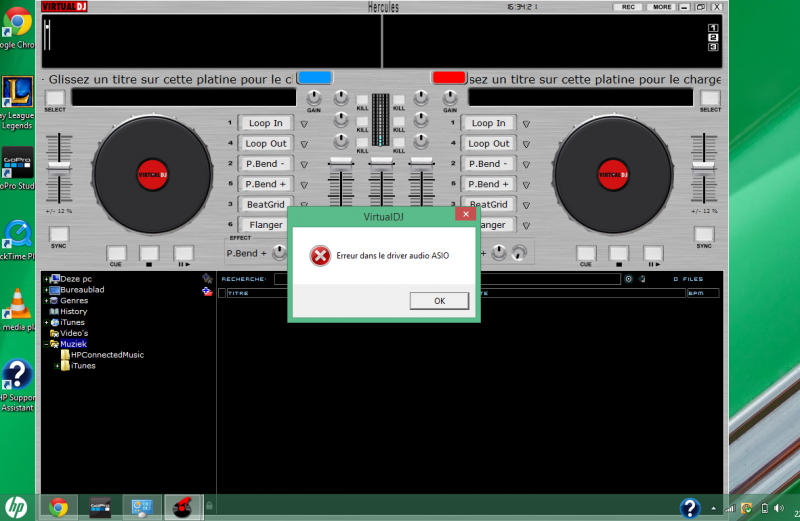The width and height of the screenshot is (800, 521).
Task: Close the VirtualDJ error dialog with X
Action: [465, 214]
